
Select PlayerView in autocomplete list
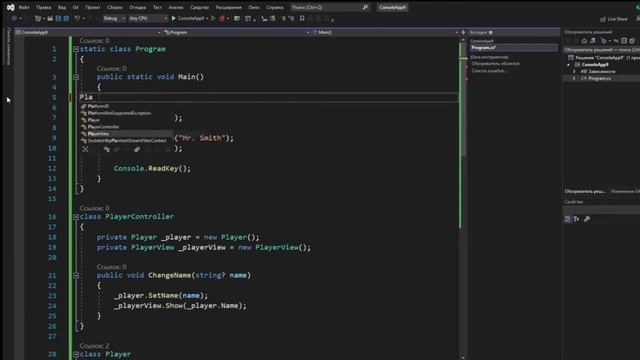coord(127,134)
